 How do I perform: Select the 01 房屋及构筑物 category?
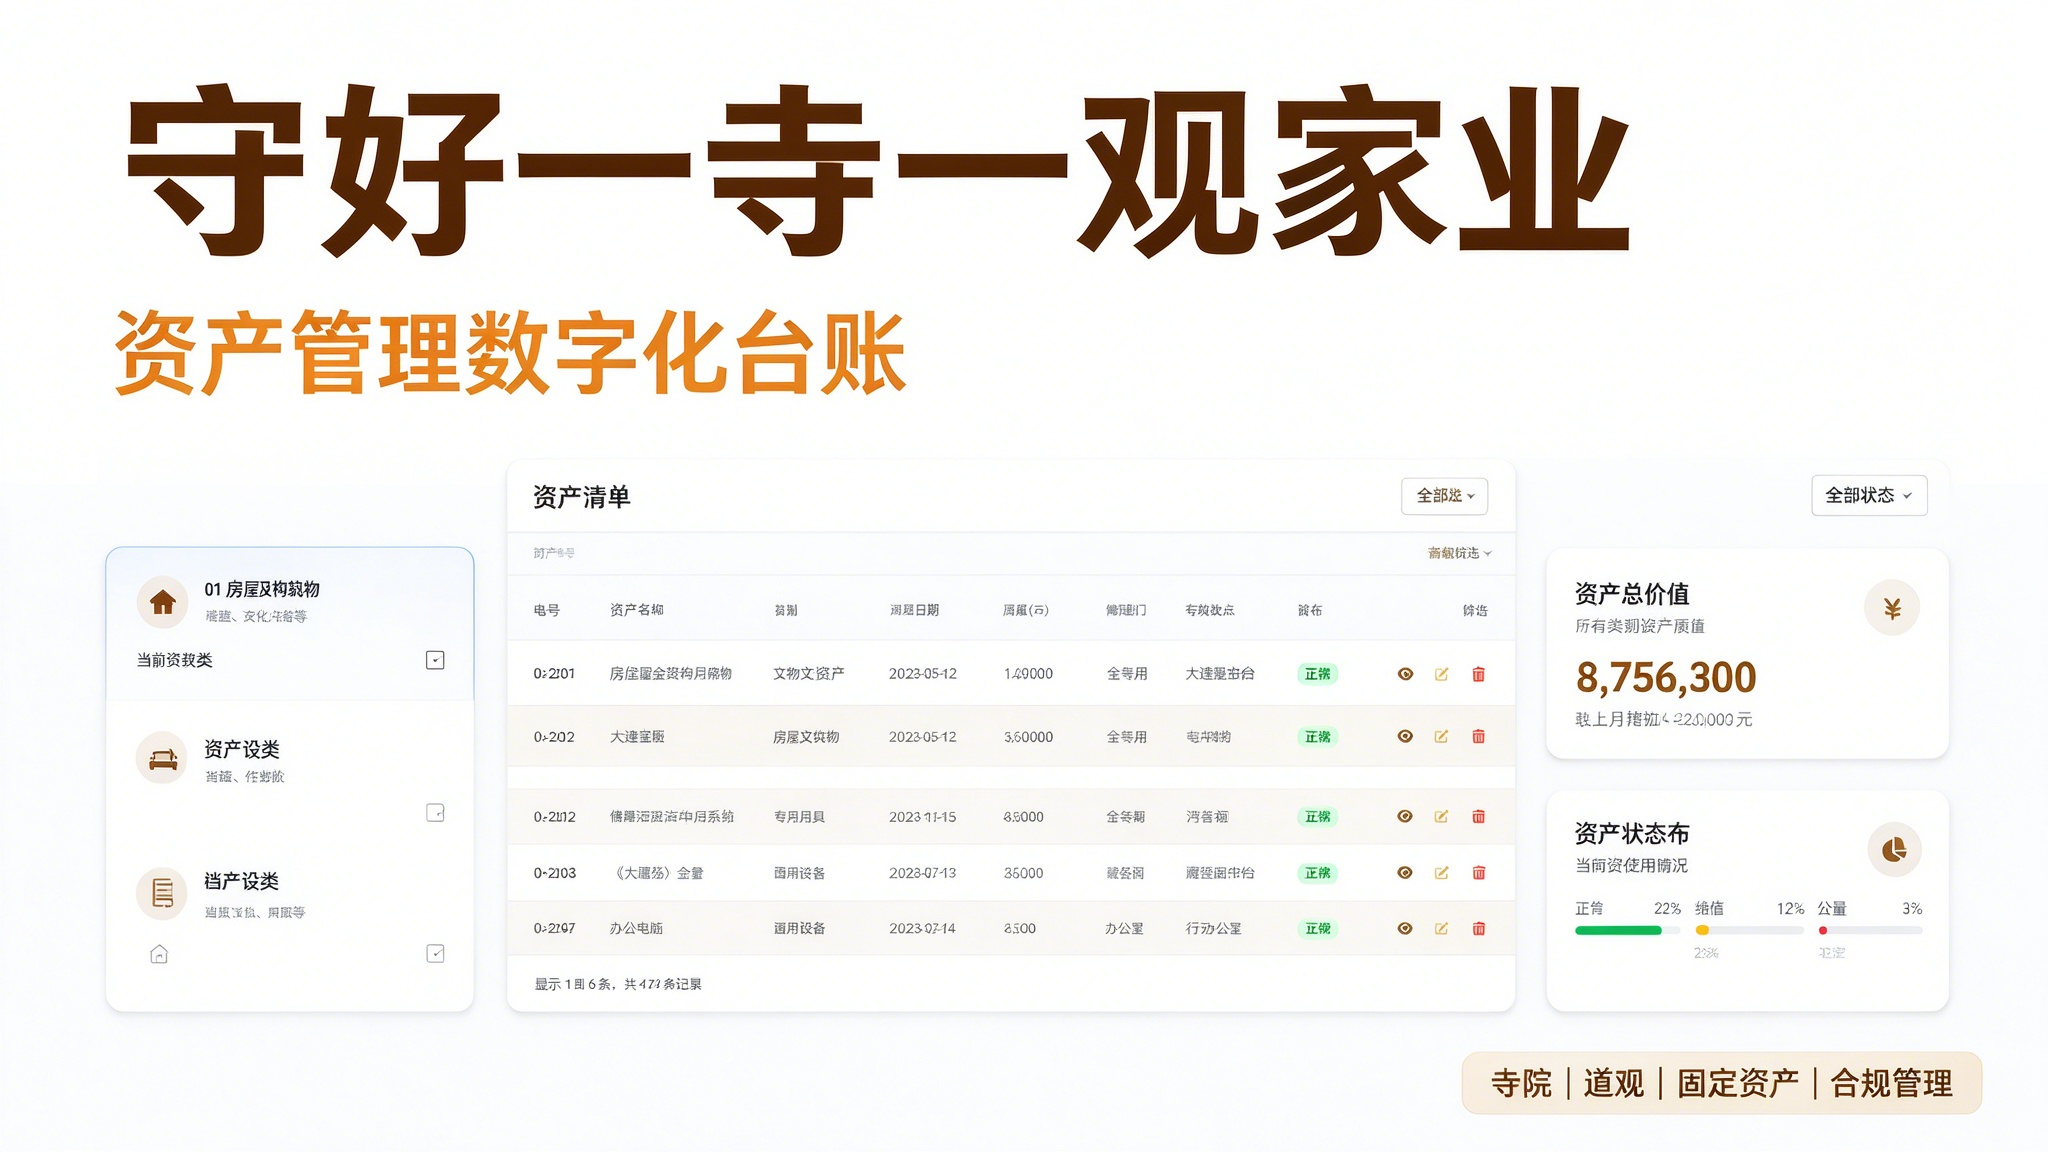pos(290,624)
